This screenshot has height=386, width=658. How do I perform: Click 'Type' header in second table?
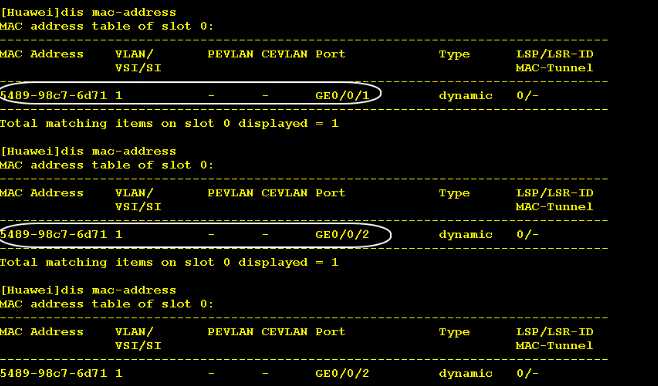click(x=454, y=193)
